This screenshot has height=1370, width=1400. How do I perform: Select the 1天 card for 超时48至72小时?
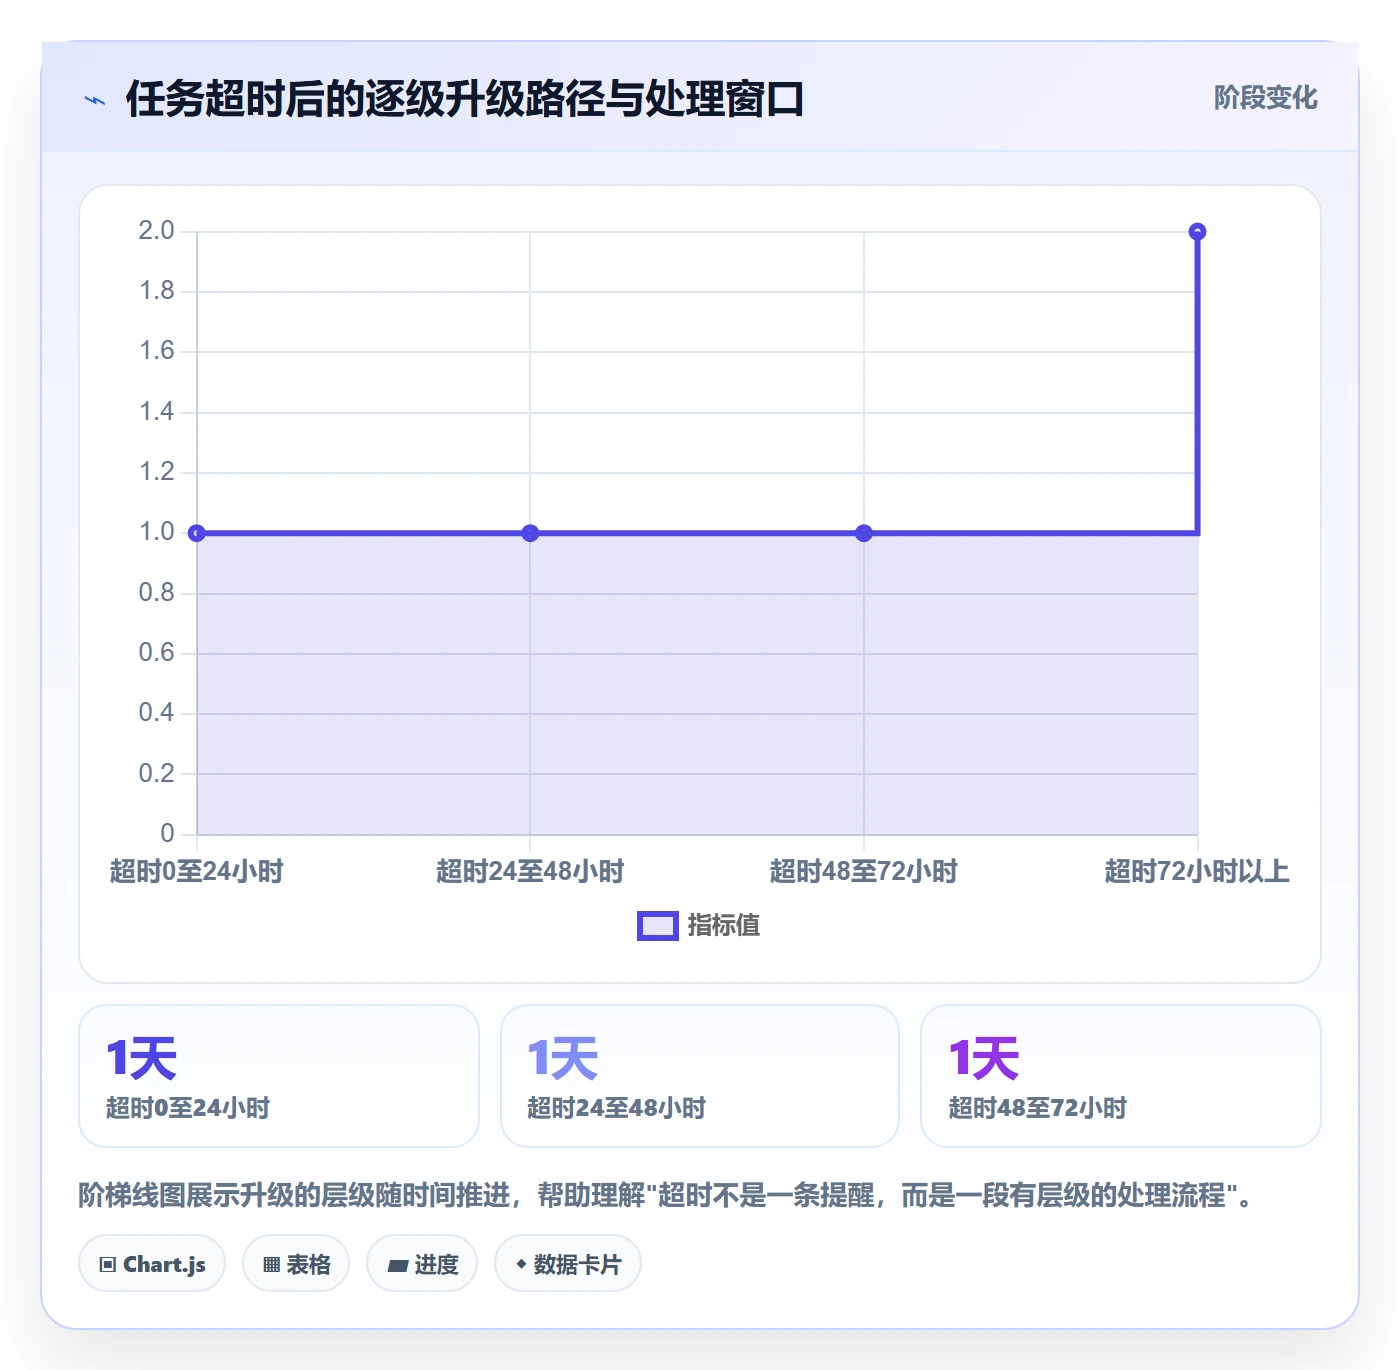[1121, 1076]
